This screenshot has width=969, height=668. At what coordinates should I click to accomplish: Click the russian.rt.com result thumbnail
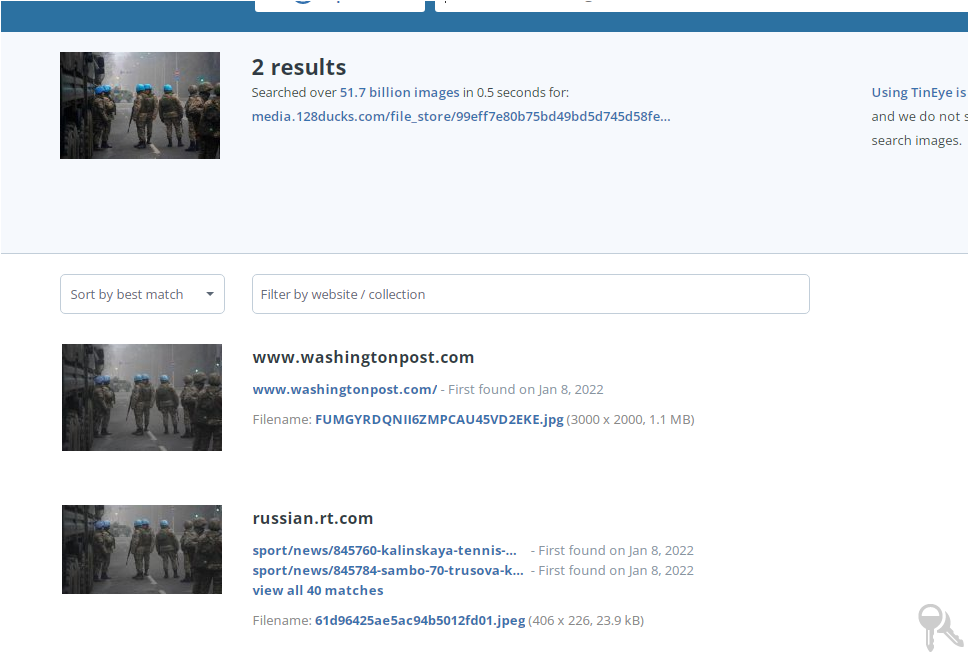tap(142, 549)
